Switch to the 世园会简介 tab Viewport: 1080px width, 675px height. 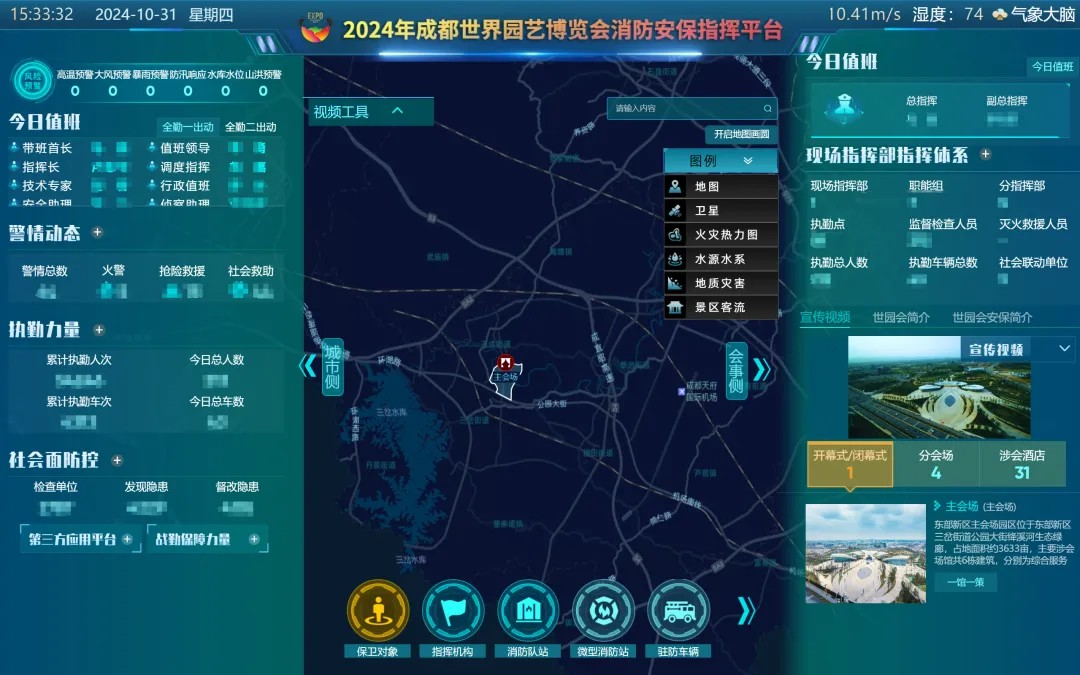[x=901, y=317]
